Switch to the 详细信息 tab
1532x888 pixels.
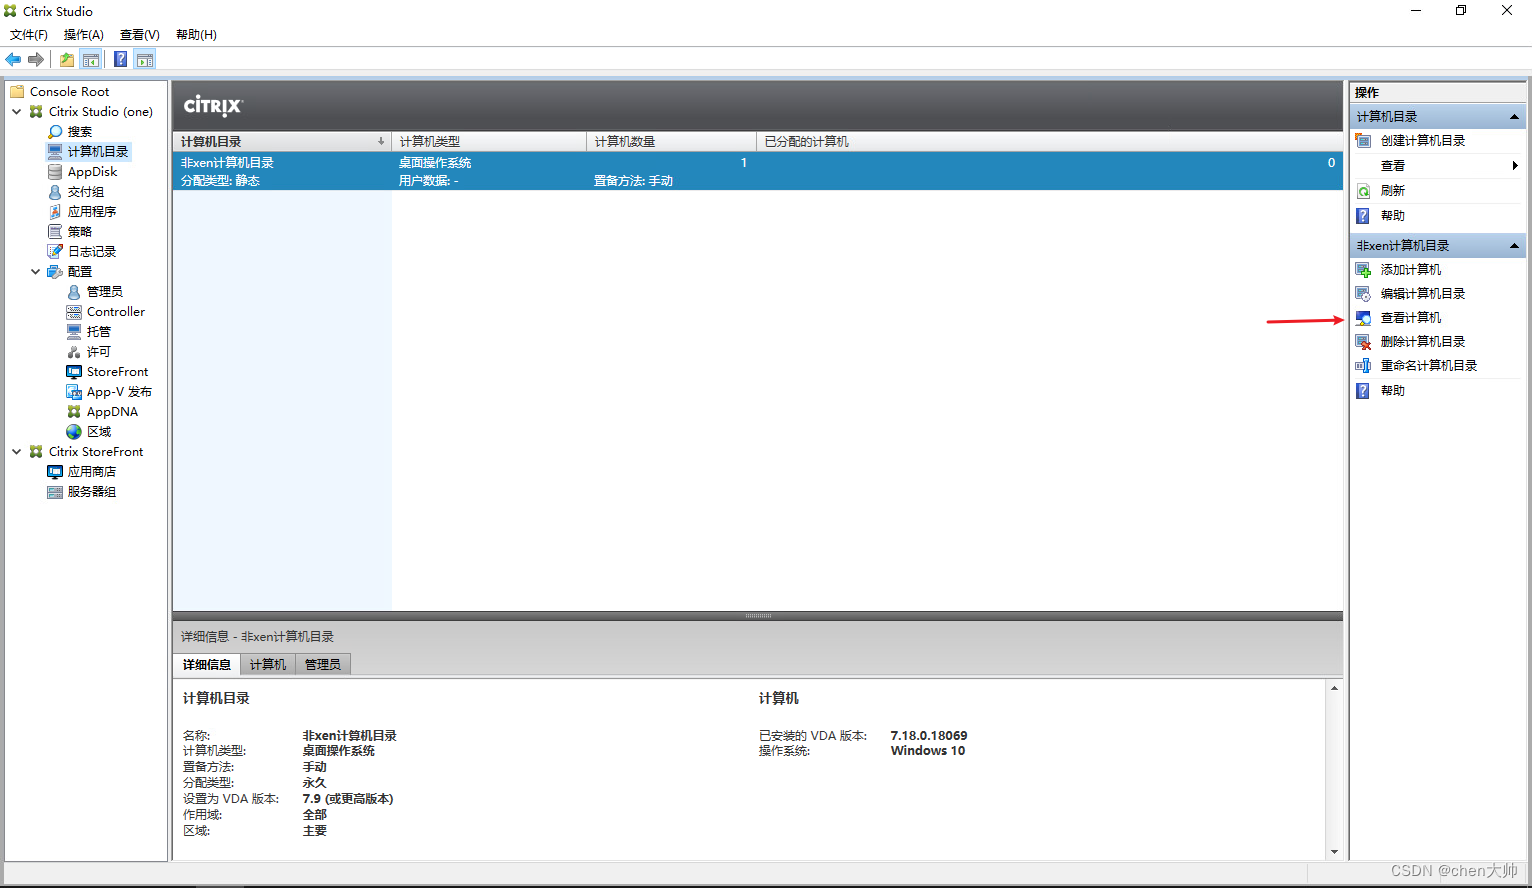[x=207, y=665]
